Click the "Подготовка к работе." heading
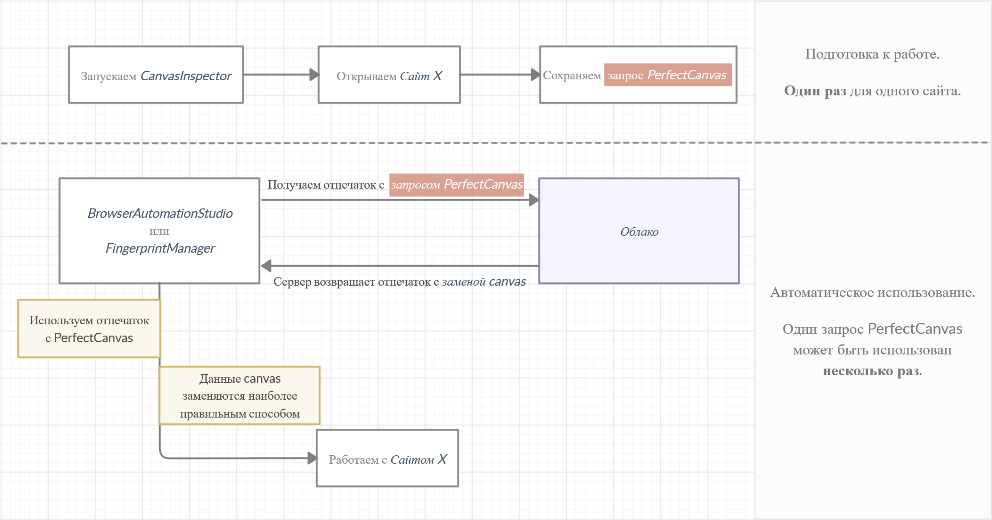The height and width of the screenshot is (520, 992). point(872,54)
